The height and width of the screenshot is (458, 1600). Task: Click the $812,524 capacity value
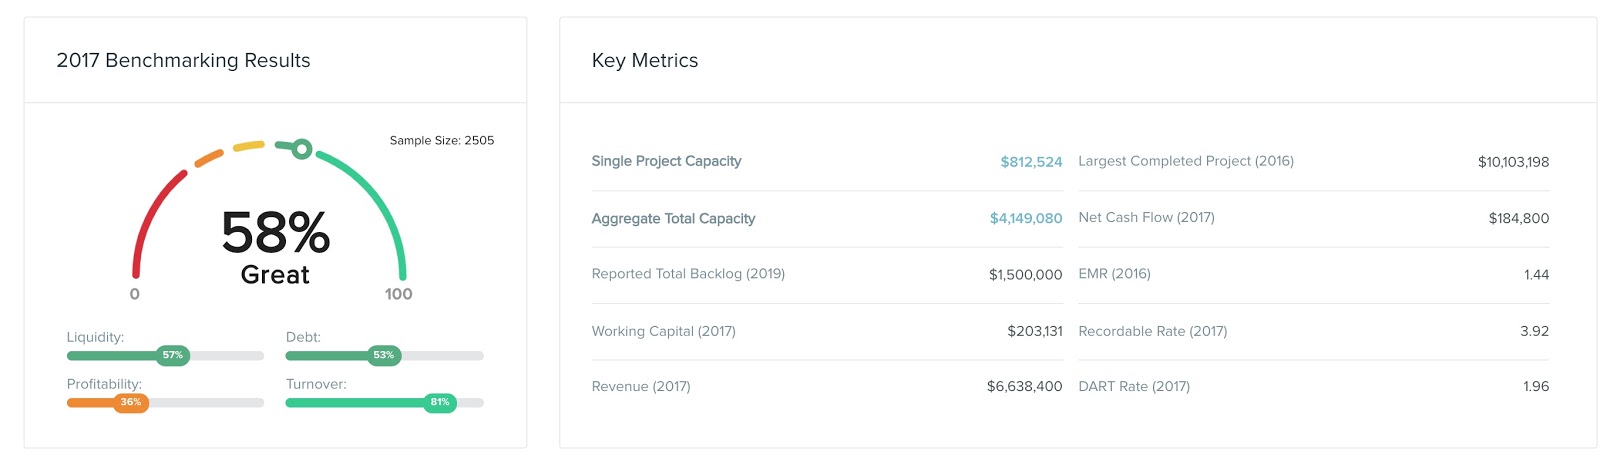point(1031,162)
